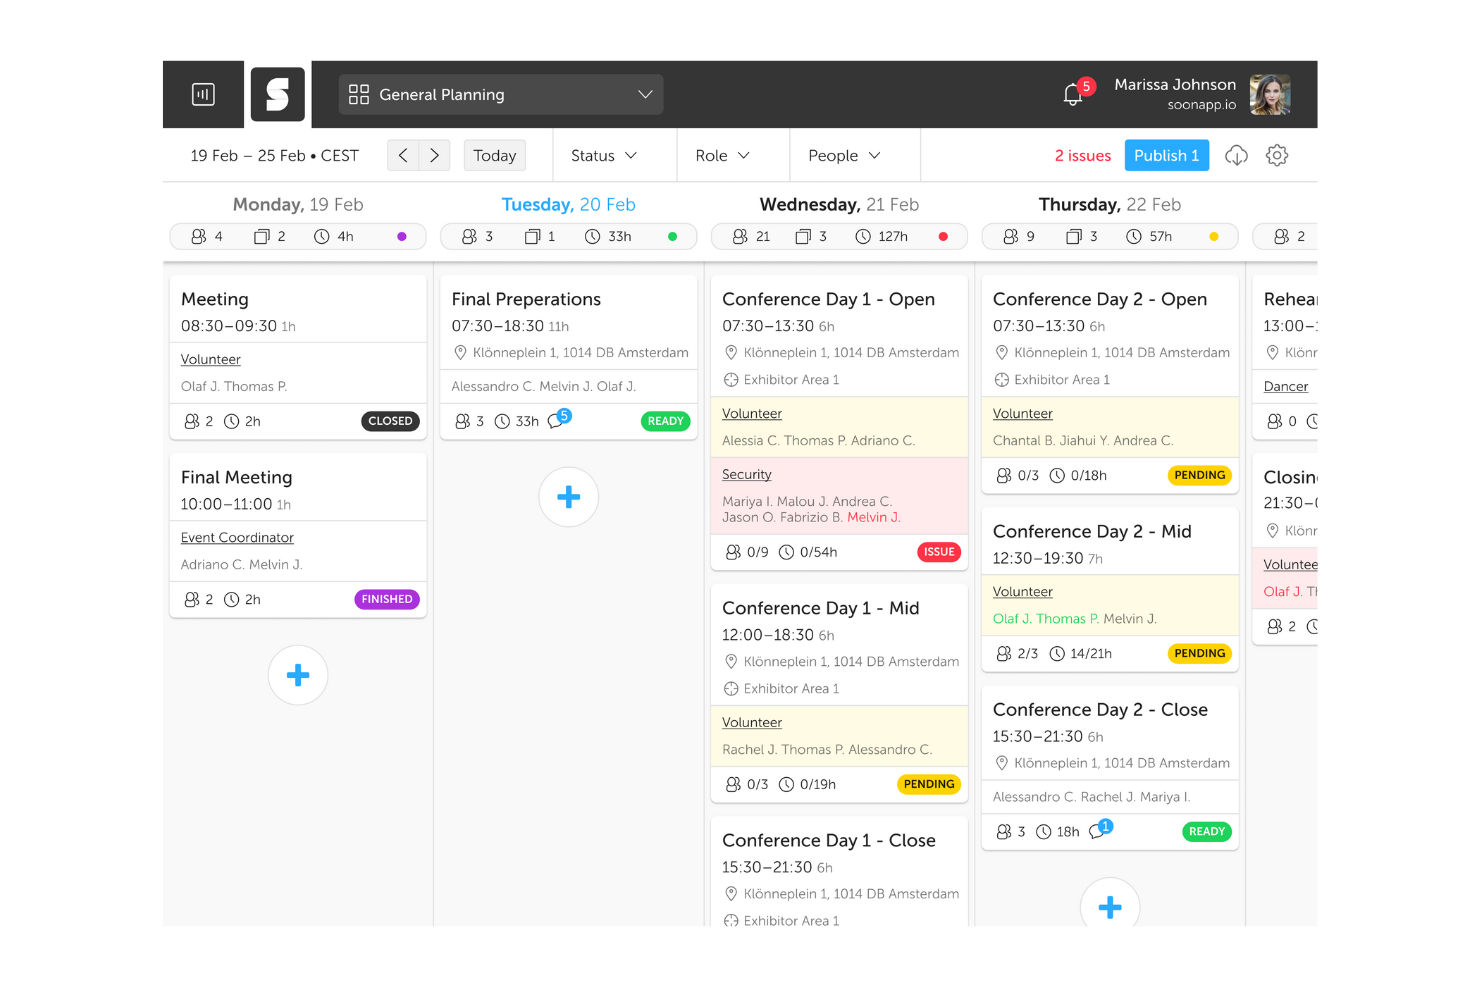
Task: Select the Wednesday, 21 Feb column header
Action: (839, 204)
